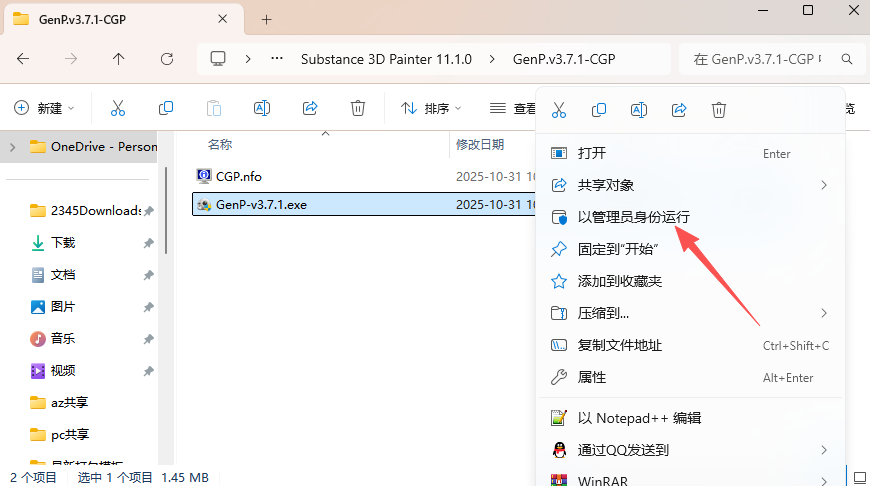Click the details view icon in the status bar

click(860, 477)
